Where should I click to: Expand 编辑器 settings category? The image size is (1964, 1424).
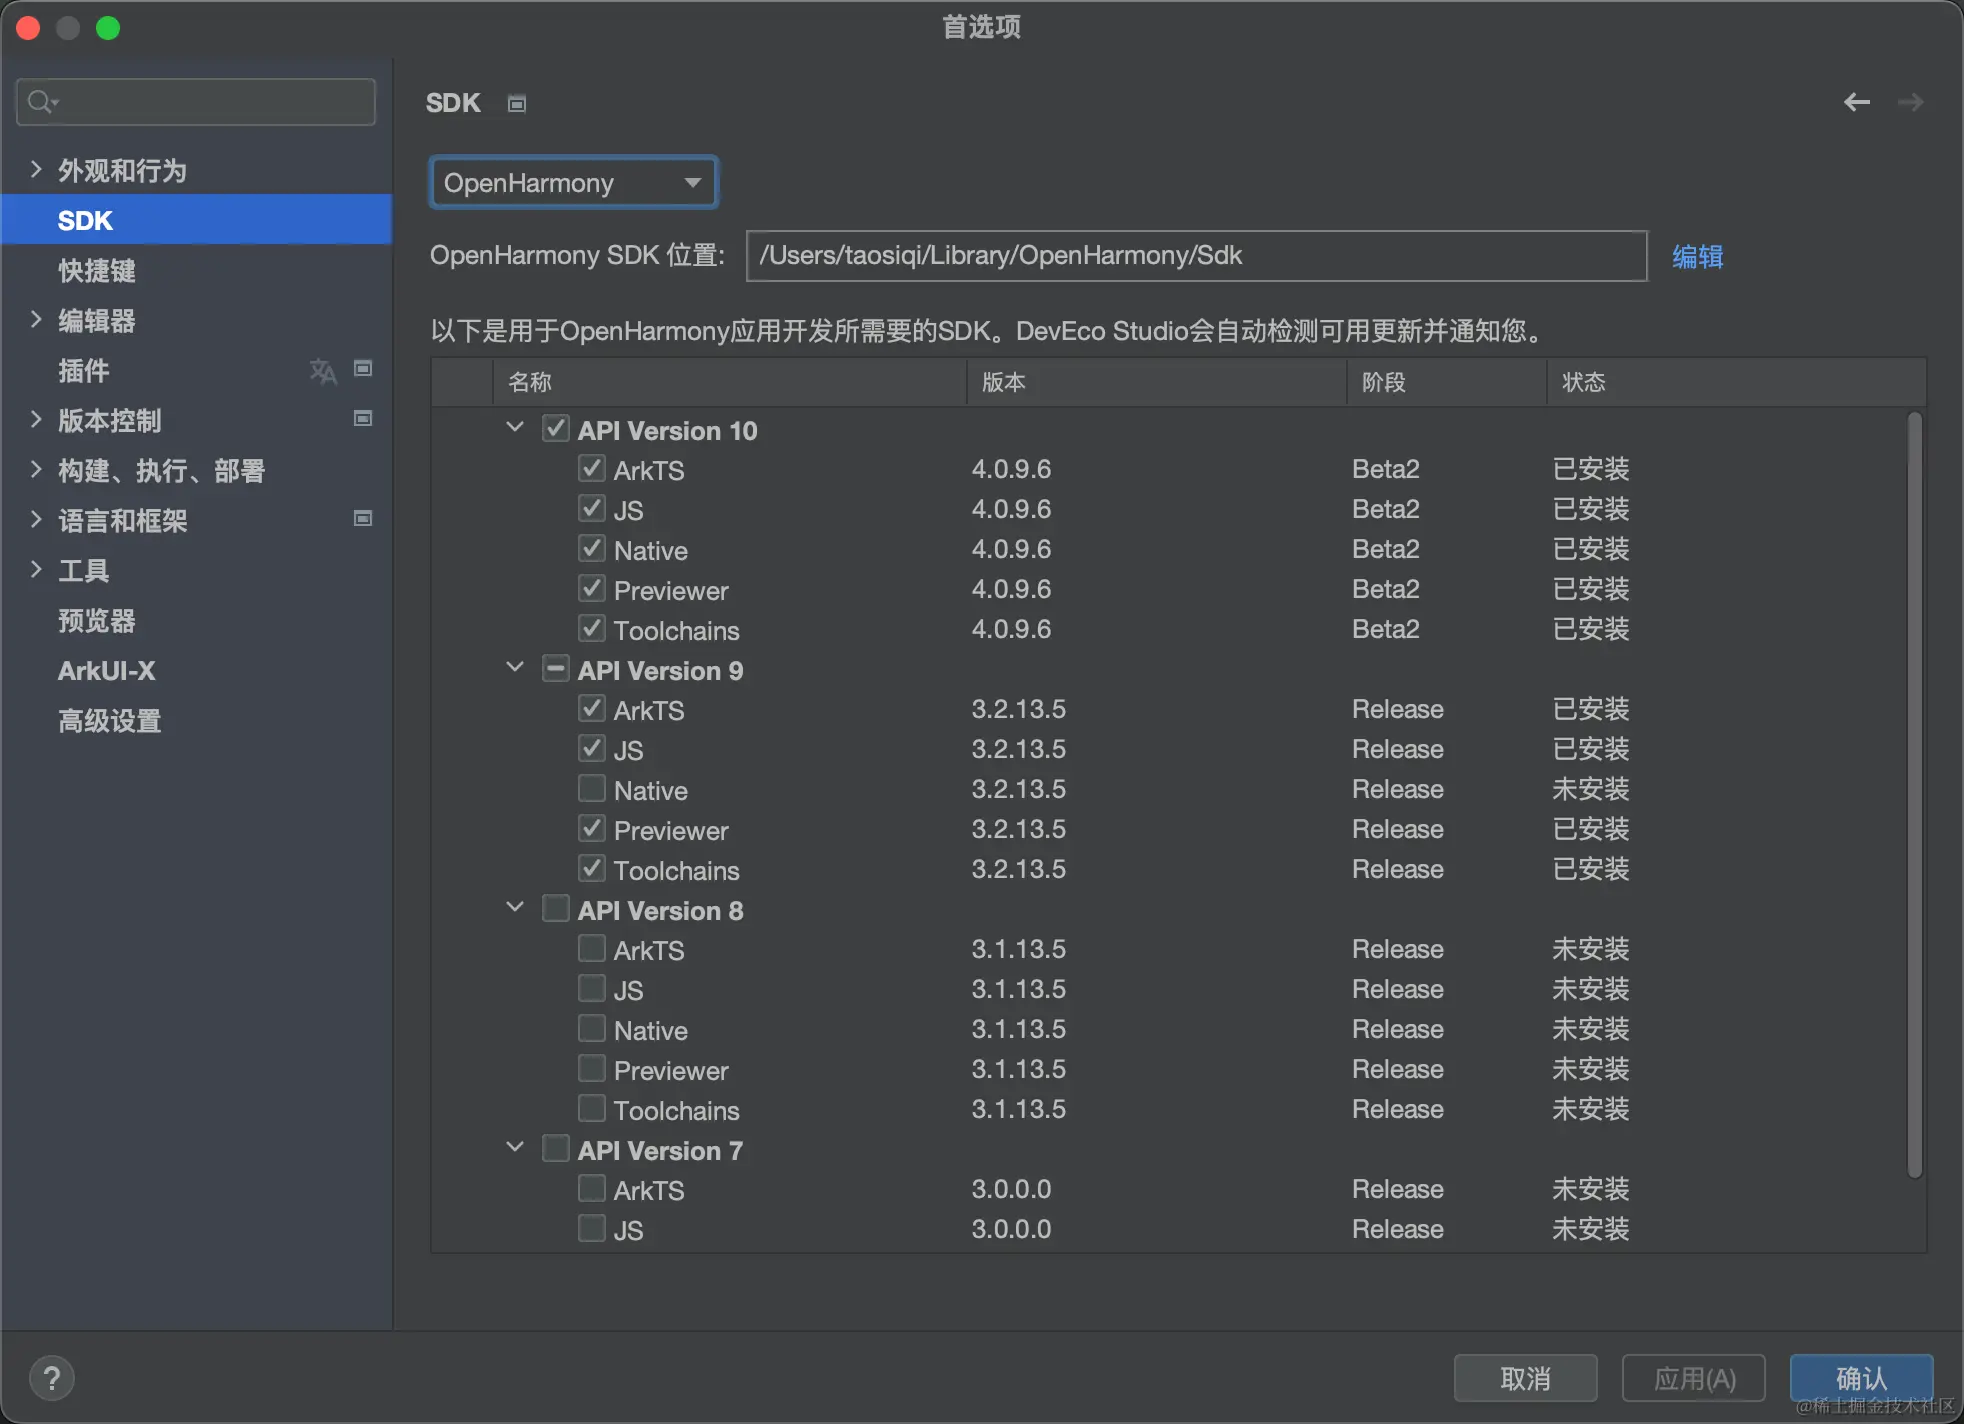click(x=36, y=319)
